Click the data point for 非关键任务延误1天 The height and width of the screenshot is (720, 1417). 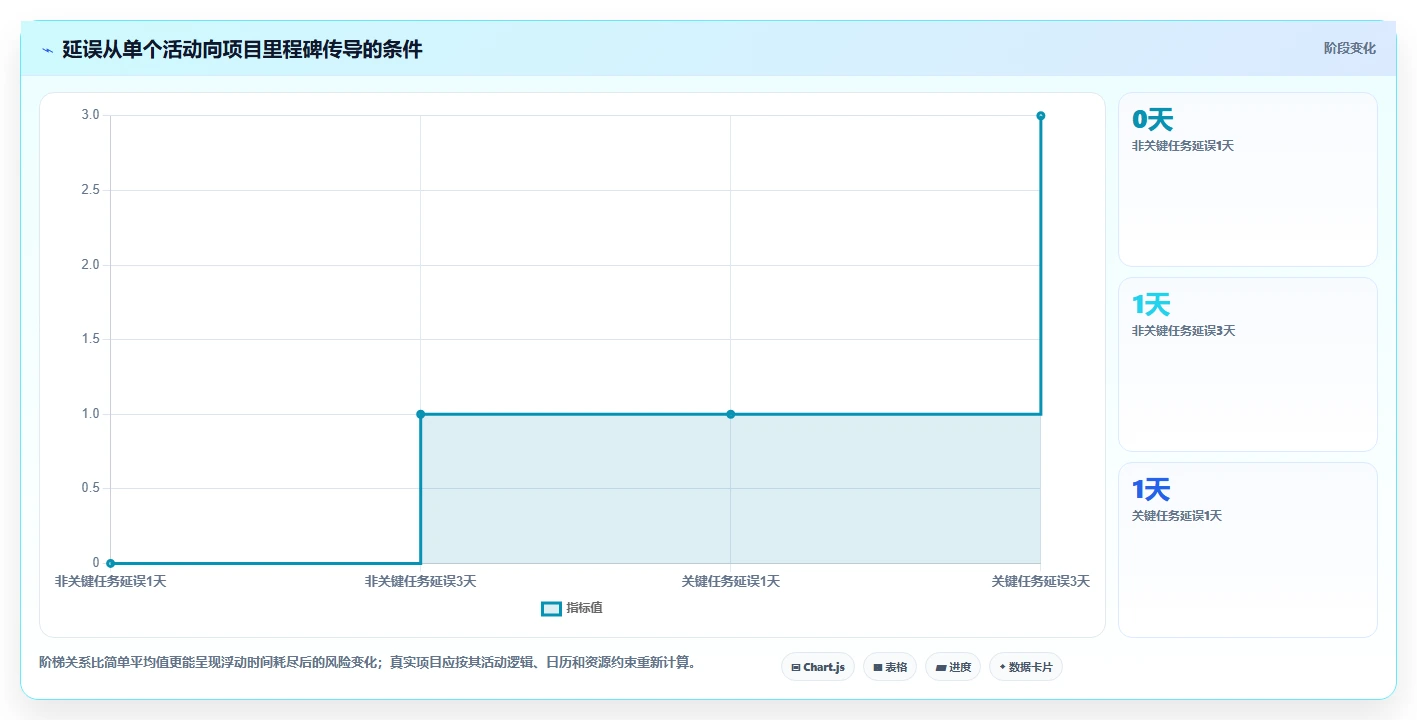click(x=110, y=563)
